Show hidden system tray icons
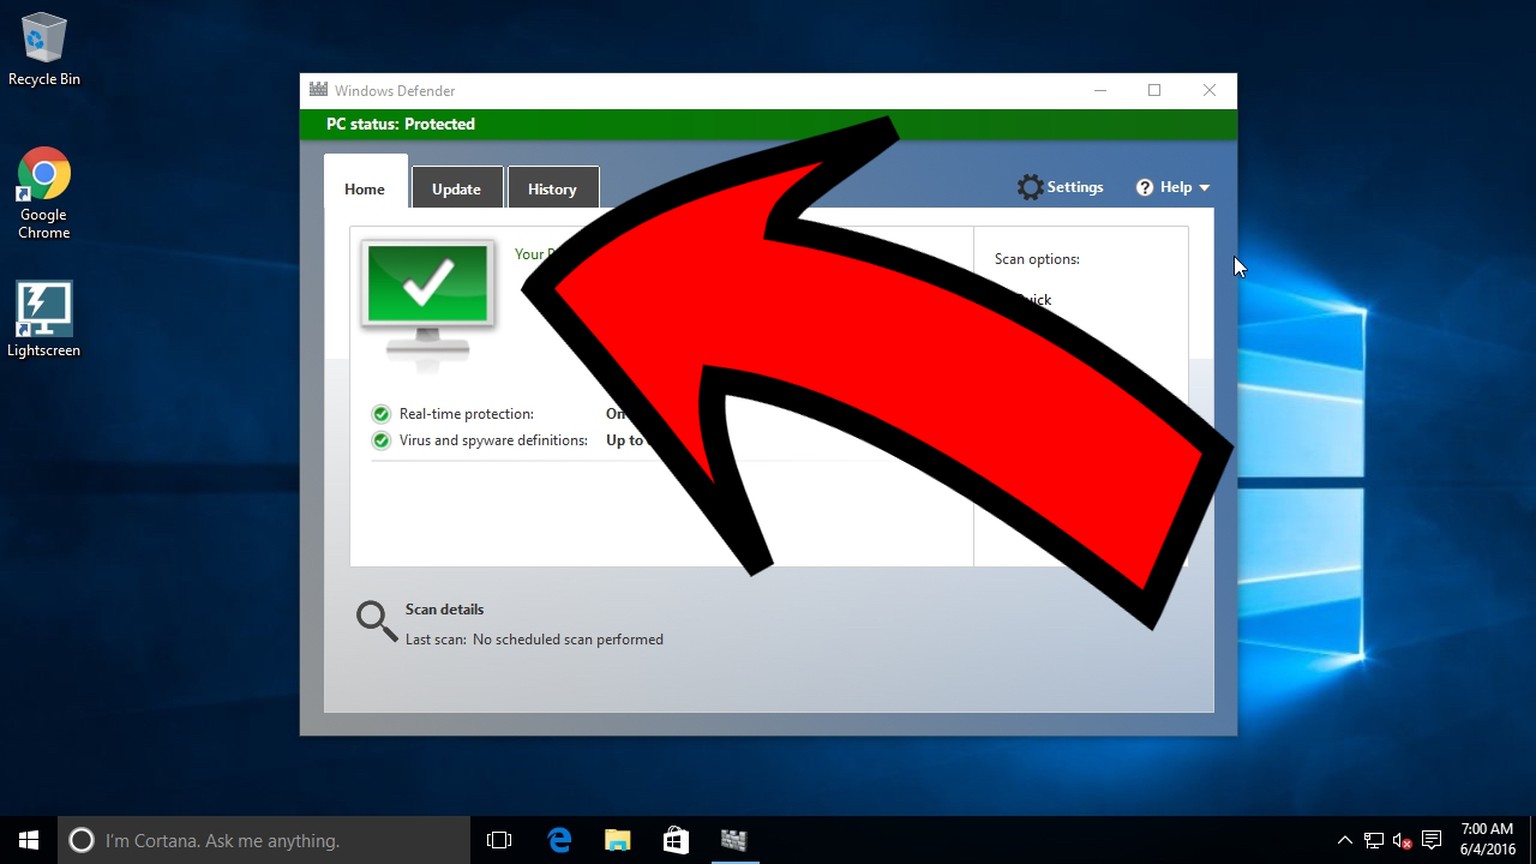The width and height of the screenshot is (1536, 864). click(1345, 840)
